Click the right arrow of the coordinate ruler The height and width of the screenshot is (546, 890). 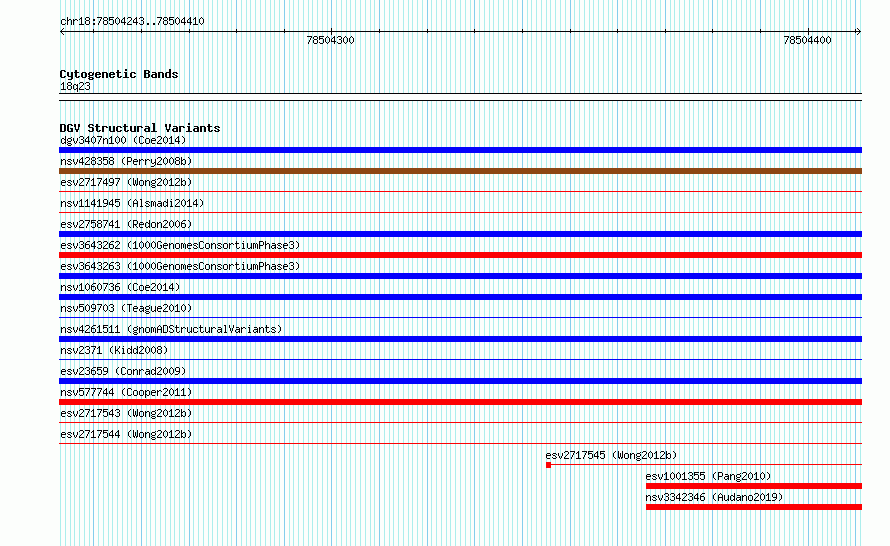click(858, 32)
